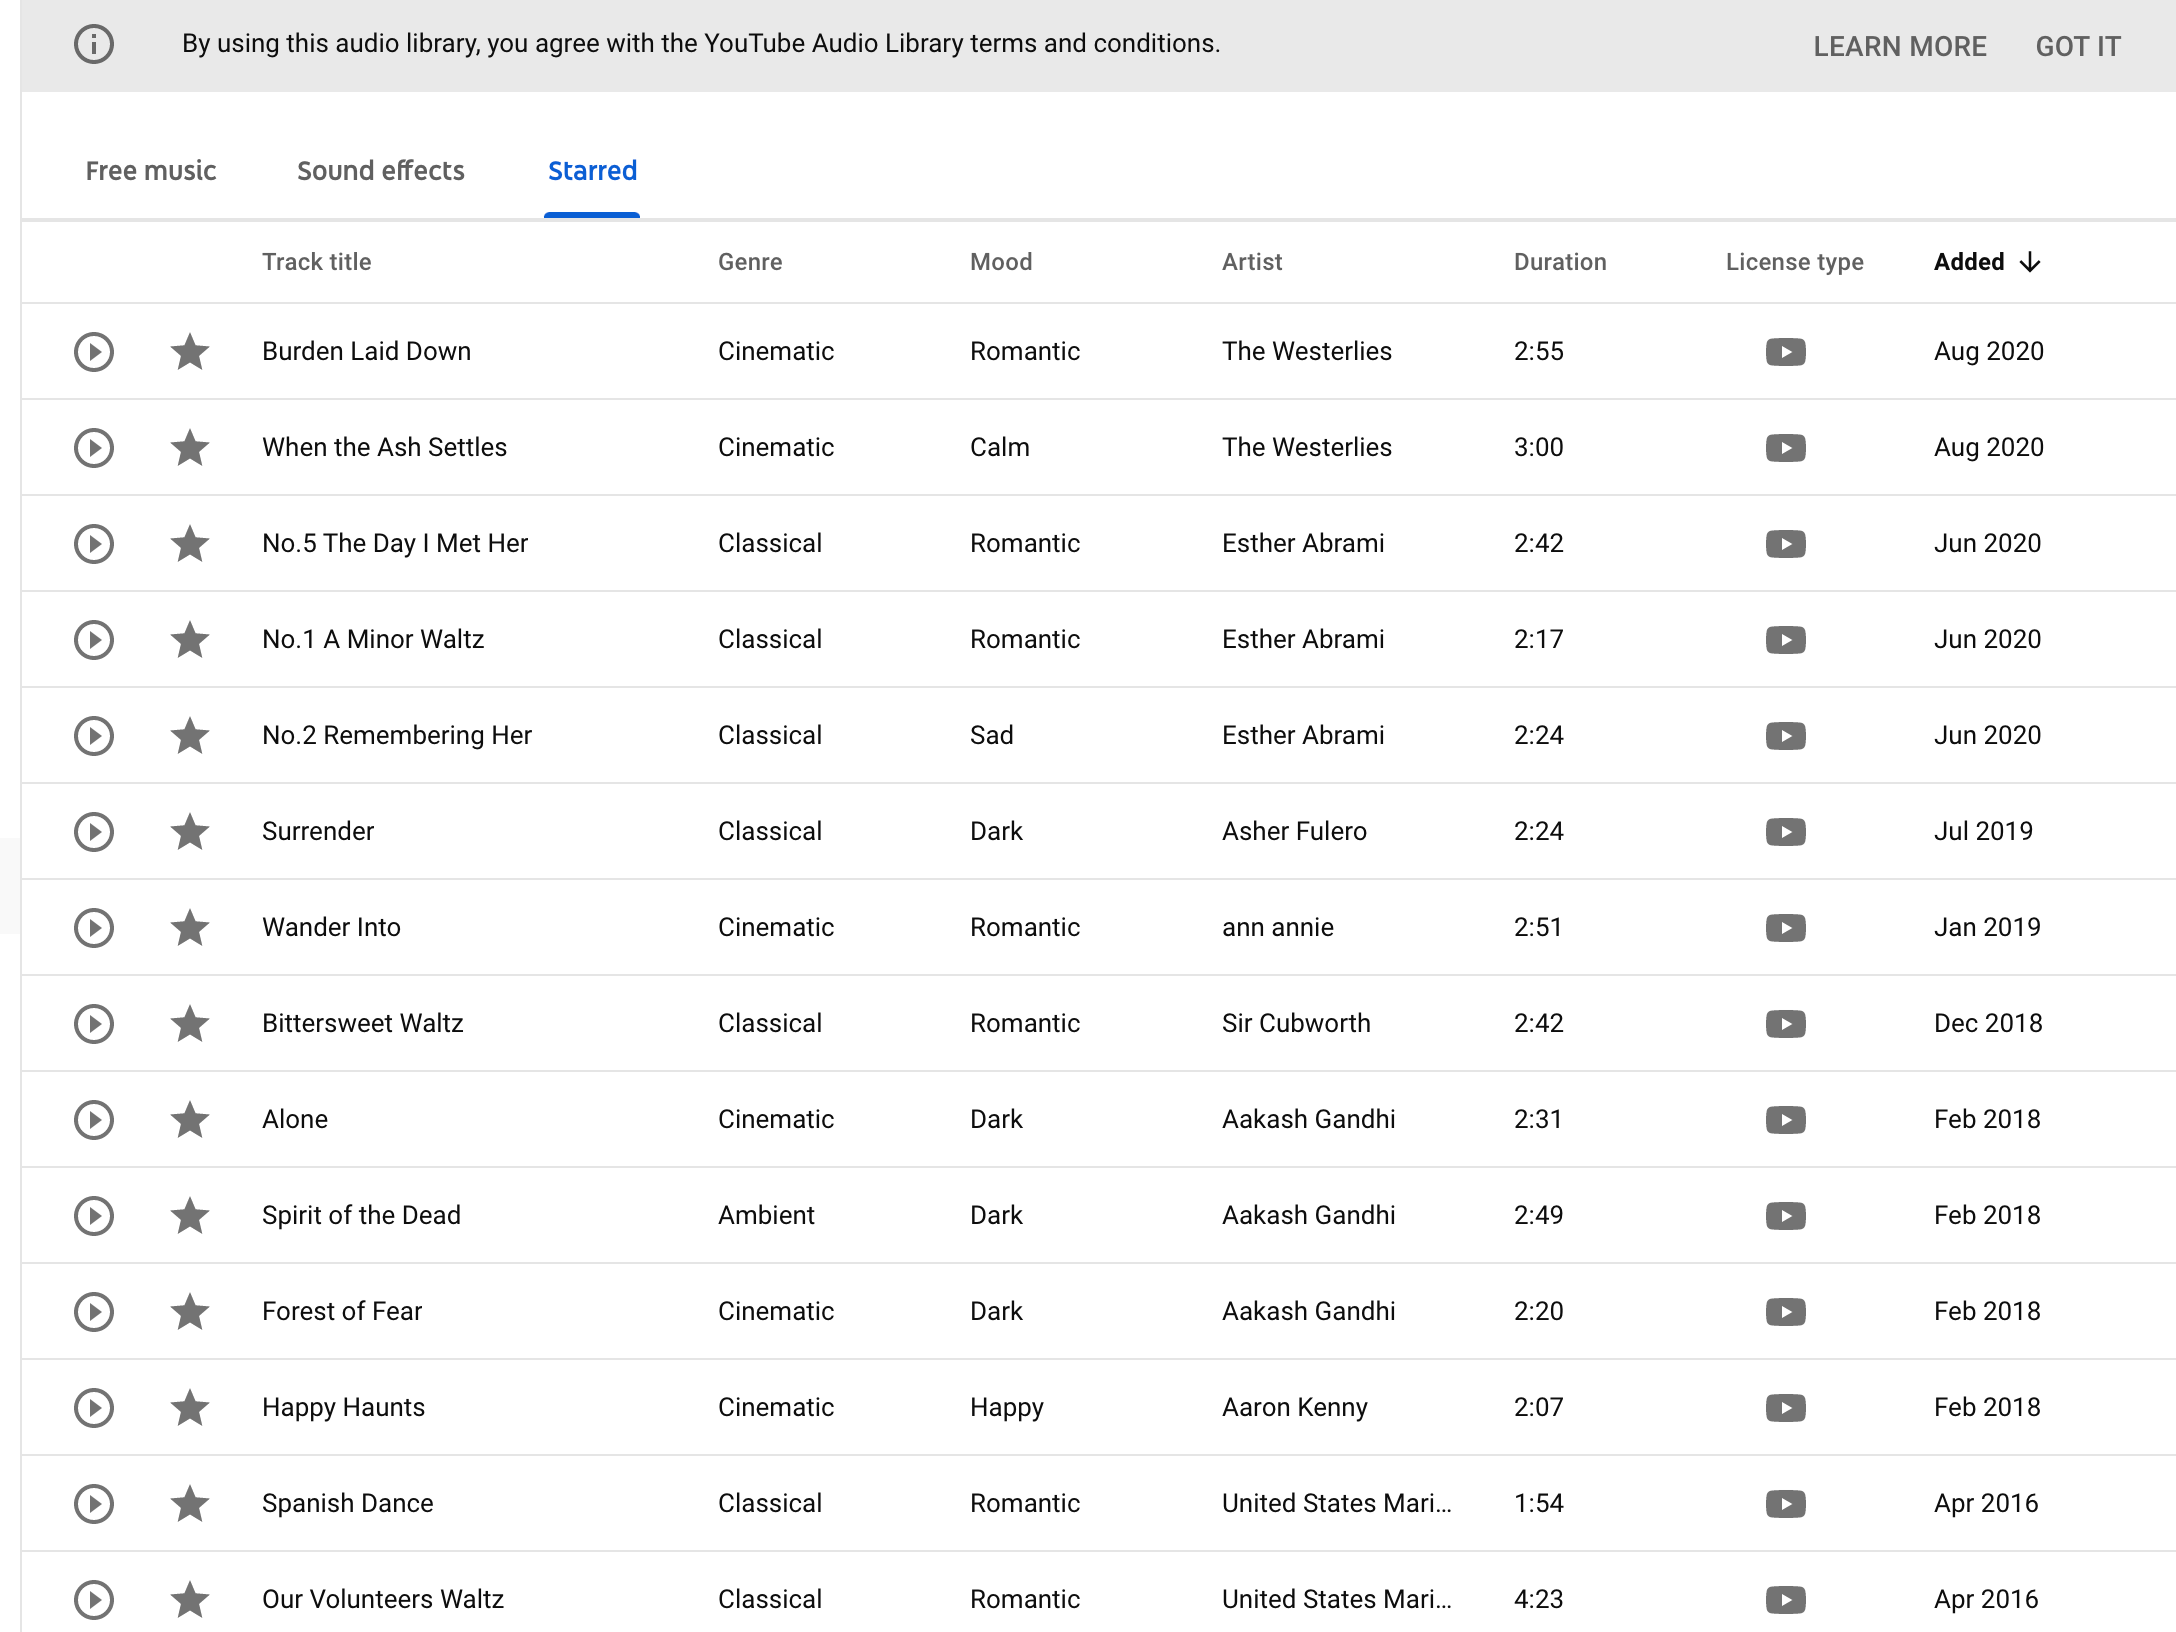The width and height of the screenshot is (2176, 1632).
Task: Play No.2 Remembering Her
Action: click(94, 736)
